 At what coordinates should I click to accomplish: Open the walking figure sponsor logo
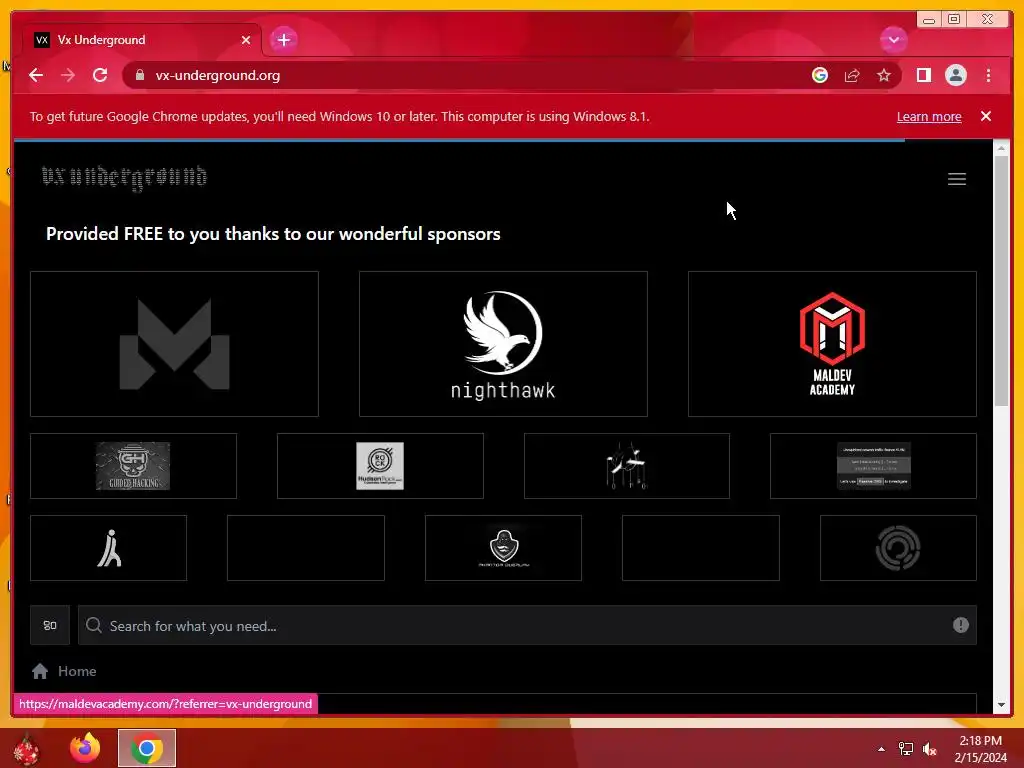108,548
